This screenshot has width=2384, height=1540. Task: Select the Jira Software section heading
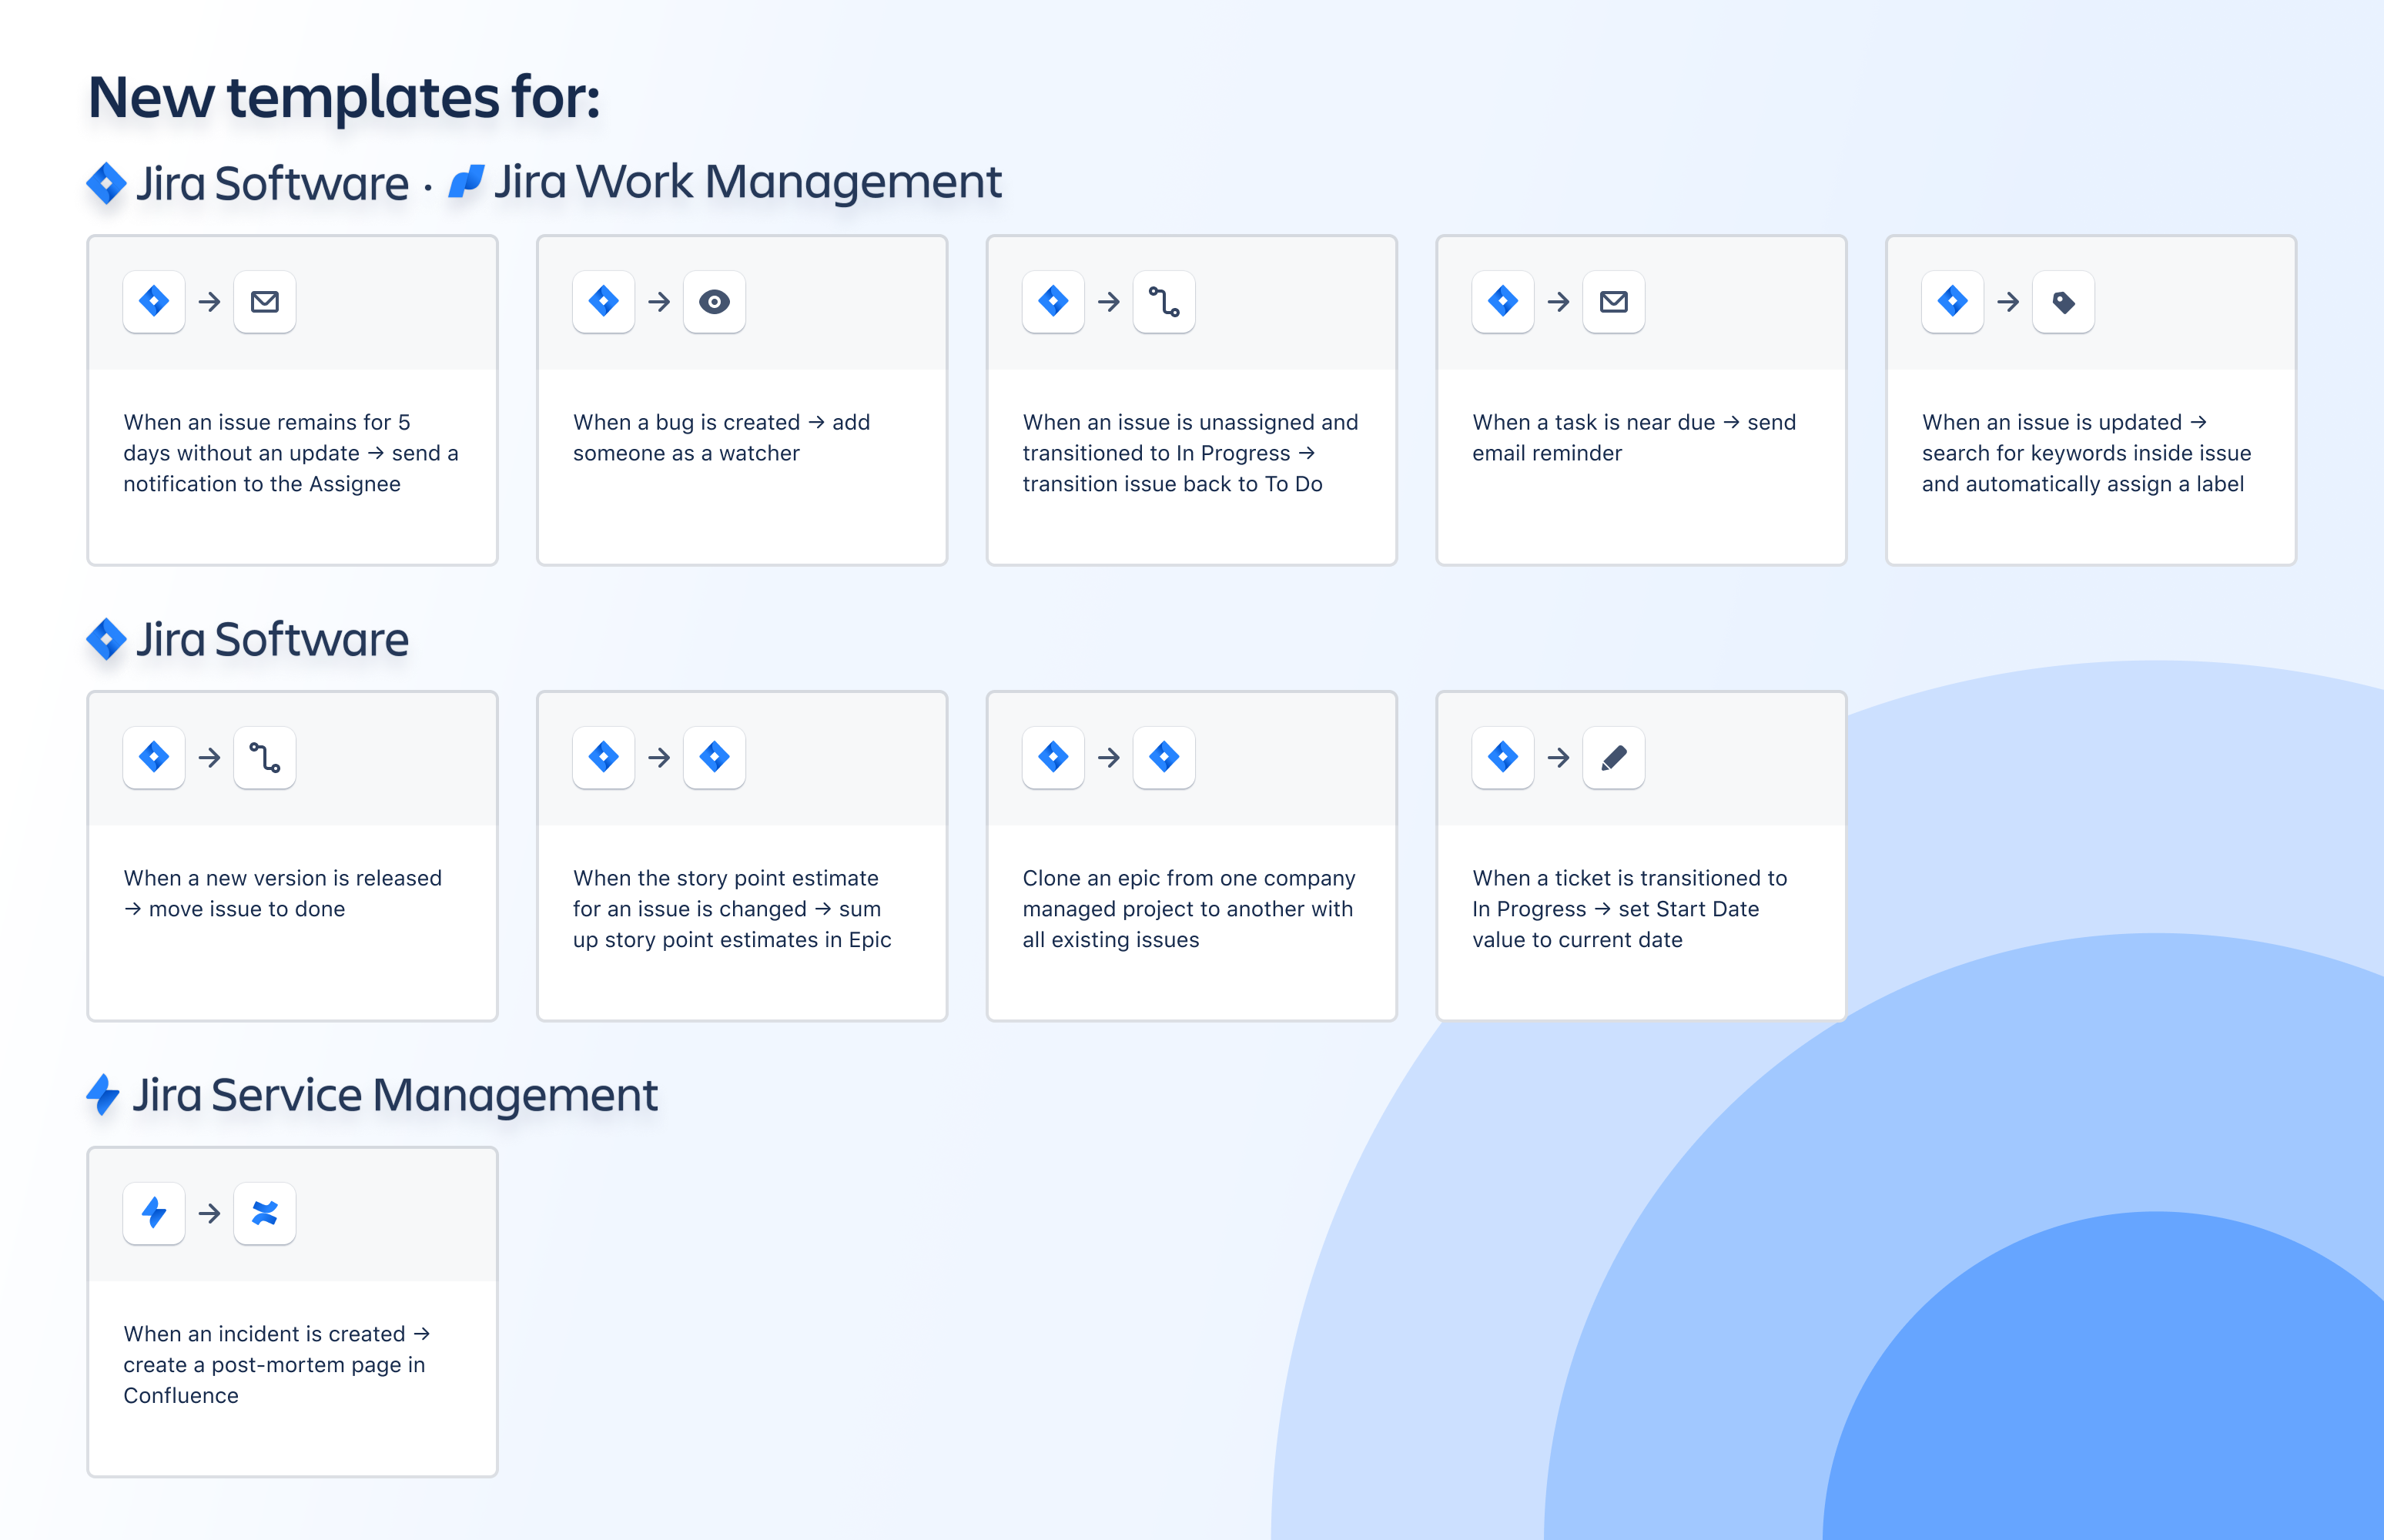coord(271,639)
